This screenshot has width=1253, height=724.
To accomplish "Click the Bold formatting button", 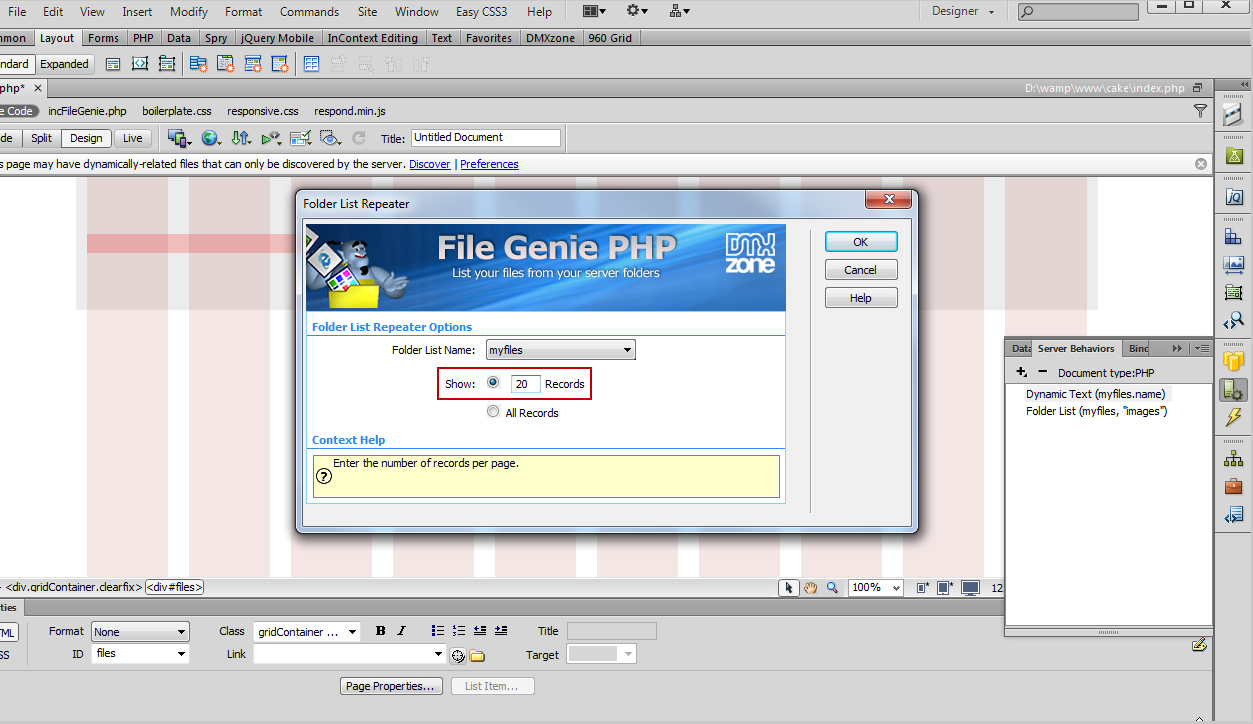I will click(x=380, y=631).
